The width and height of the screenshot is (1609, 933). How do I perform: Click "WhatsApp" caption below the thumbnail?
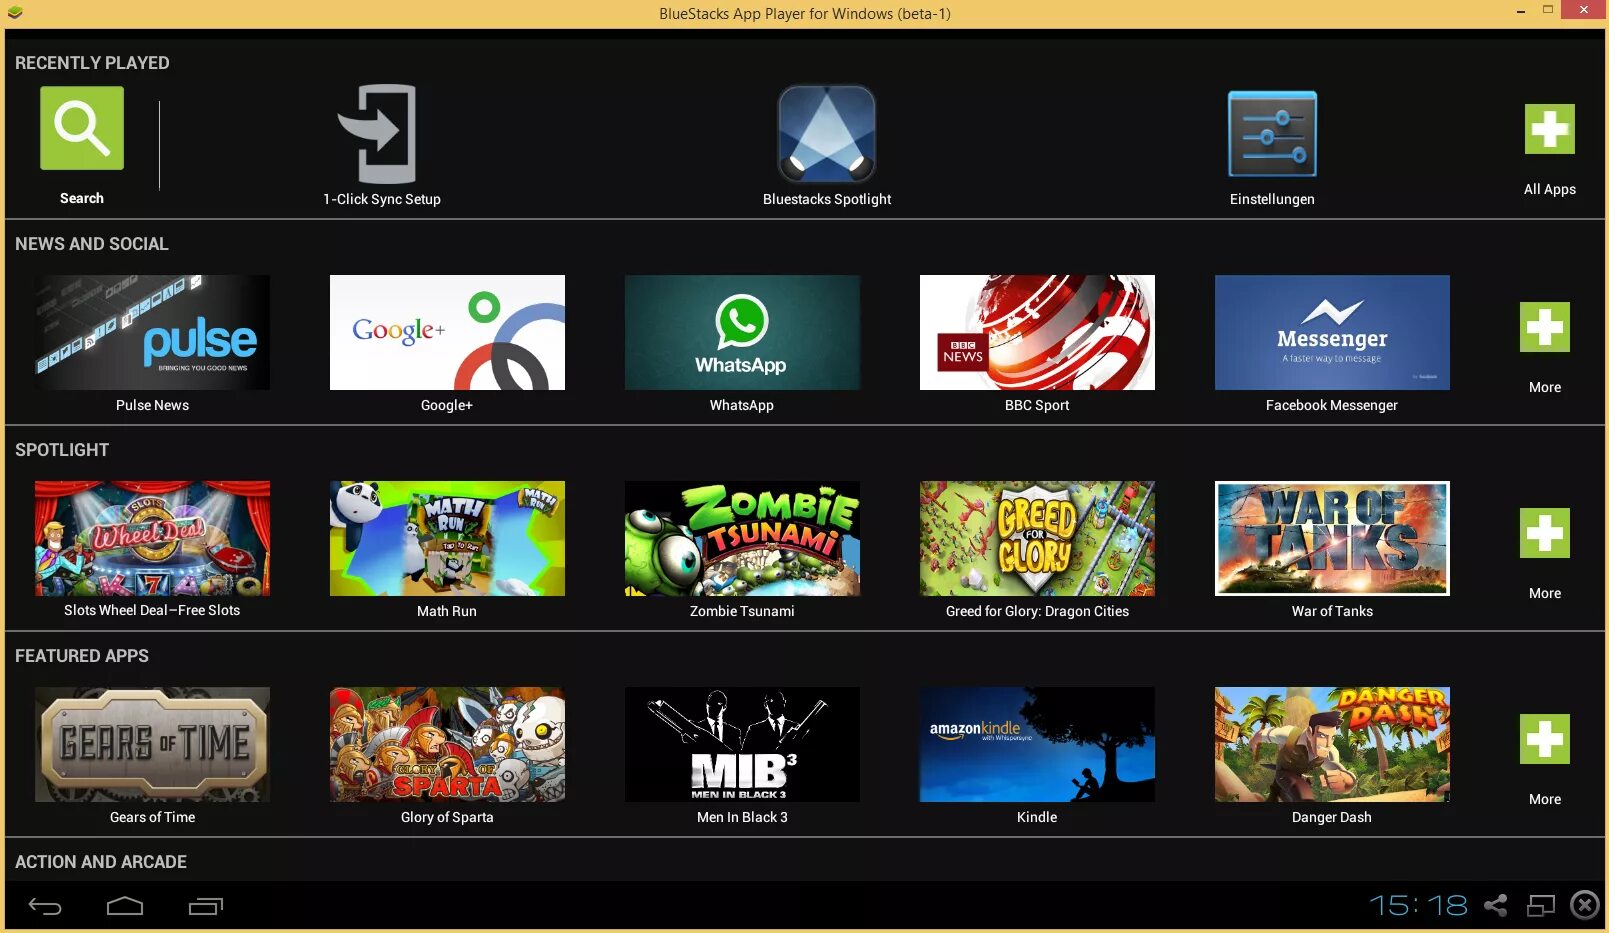pos(742,405)
